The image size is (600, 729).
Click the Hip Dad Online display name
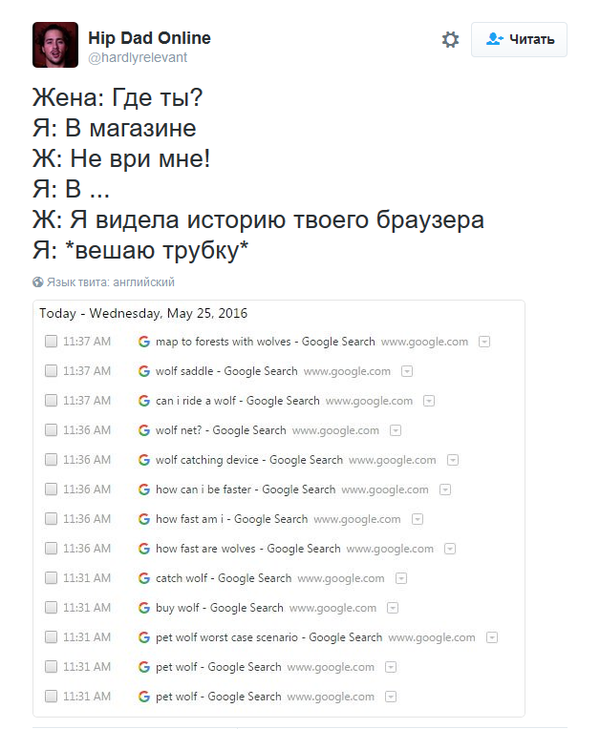click(x=149, y=38)
